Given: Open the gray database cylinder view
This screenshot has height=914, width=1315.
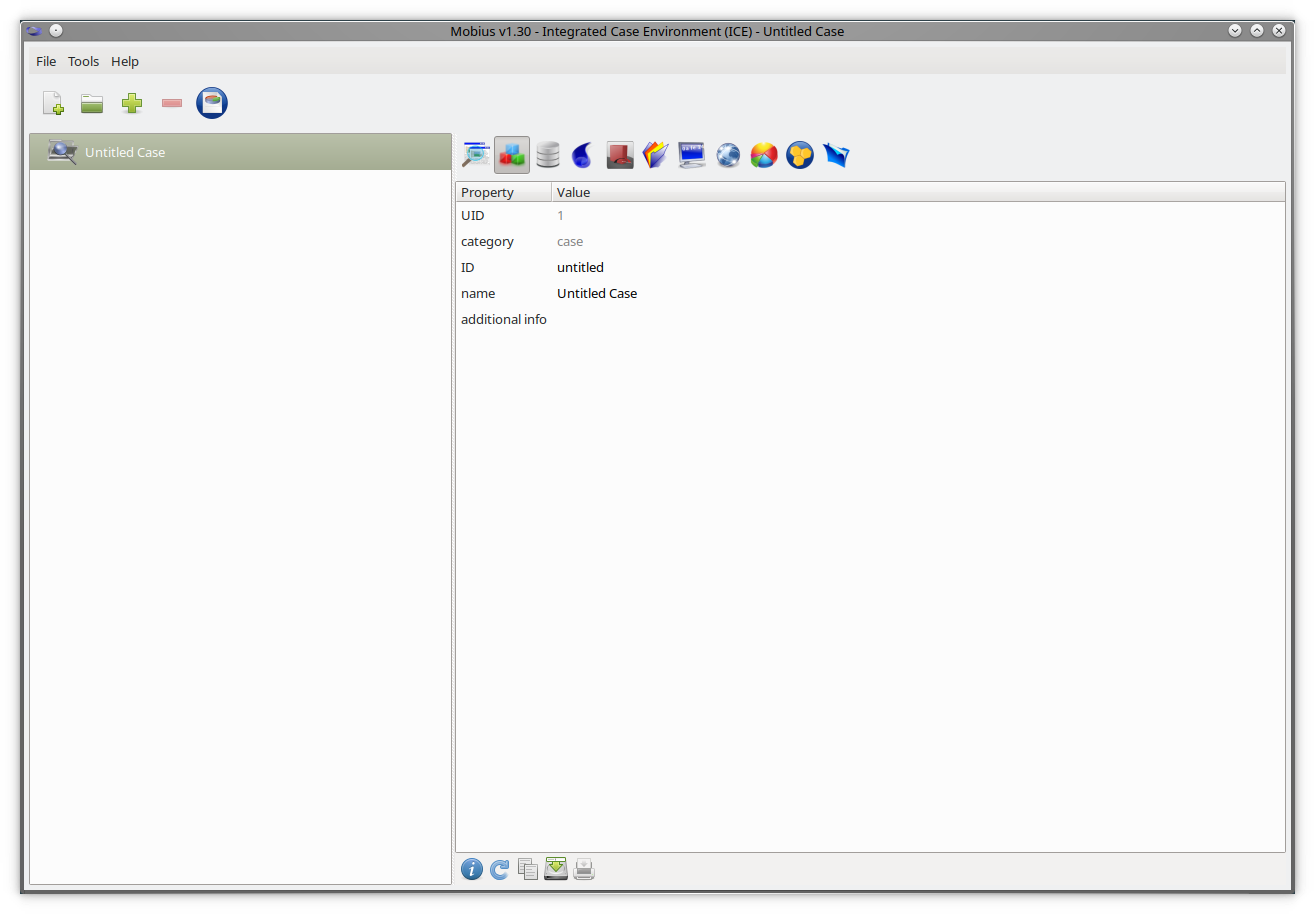Looking at the screenshot, I should pyautogui.click(x=548, y=155).
